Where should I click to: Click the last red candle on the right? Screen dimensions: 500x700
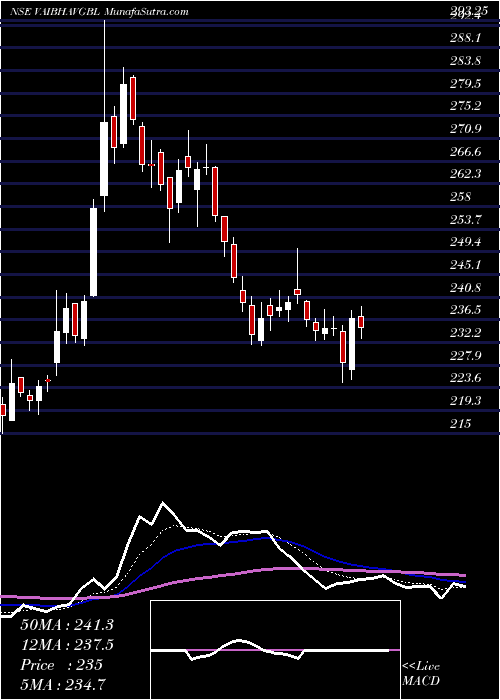point(361,322)
